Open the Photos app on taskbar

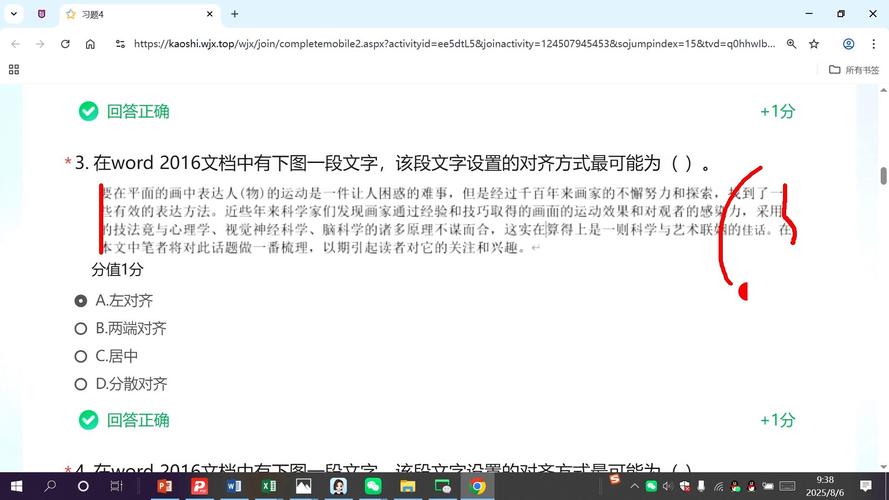pyautogui.click(x=303, y=486)
